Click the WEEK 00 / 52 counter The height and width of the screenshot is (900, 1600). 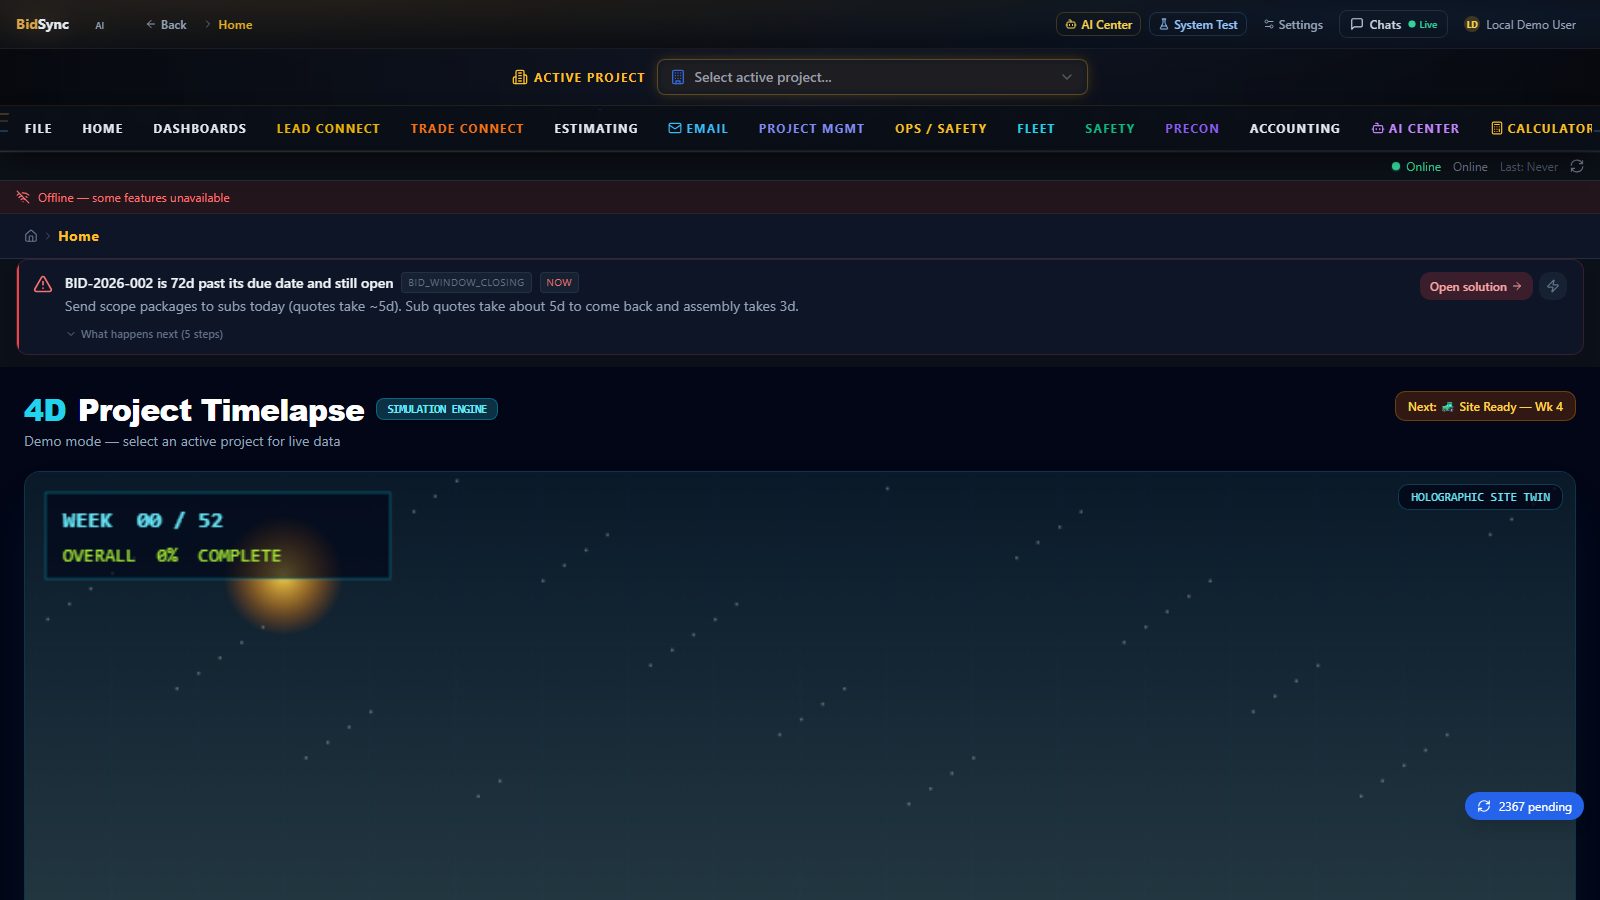(142, 520)
